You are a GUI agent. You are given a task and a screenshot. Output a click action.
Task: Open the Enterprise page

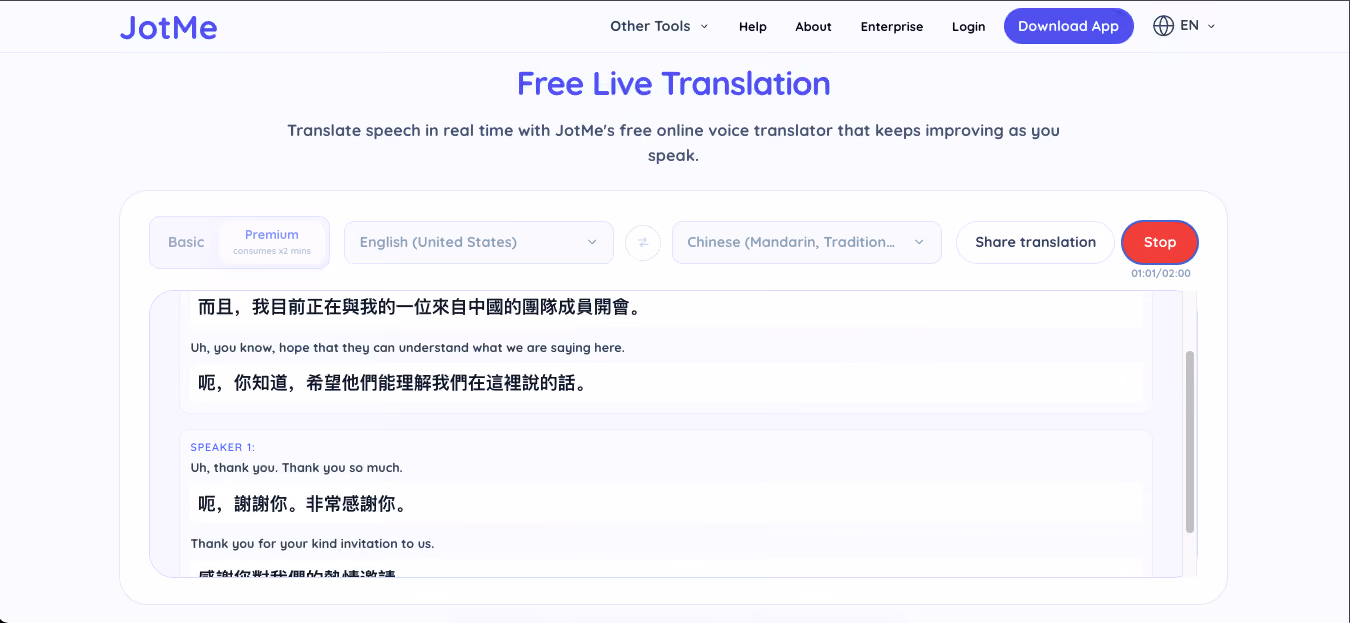tap(892, 27)
